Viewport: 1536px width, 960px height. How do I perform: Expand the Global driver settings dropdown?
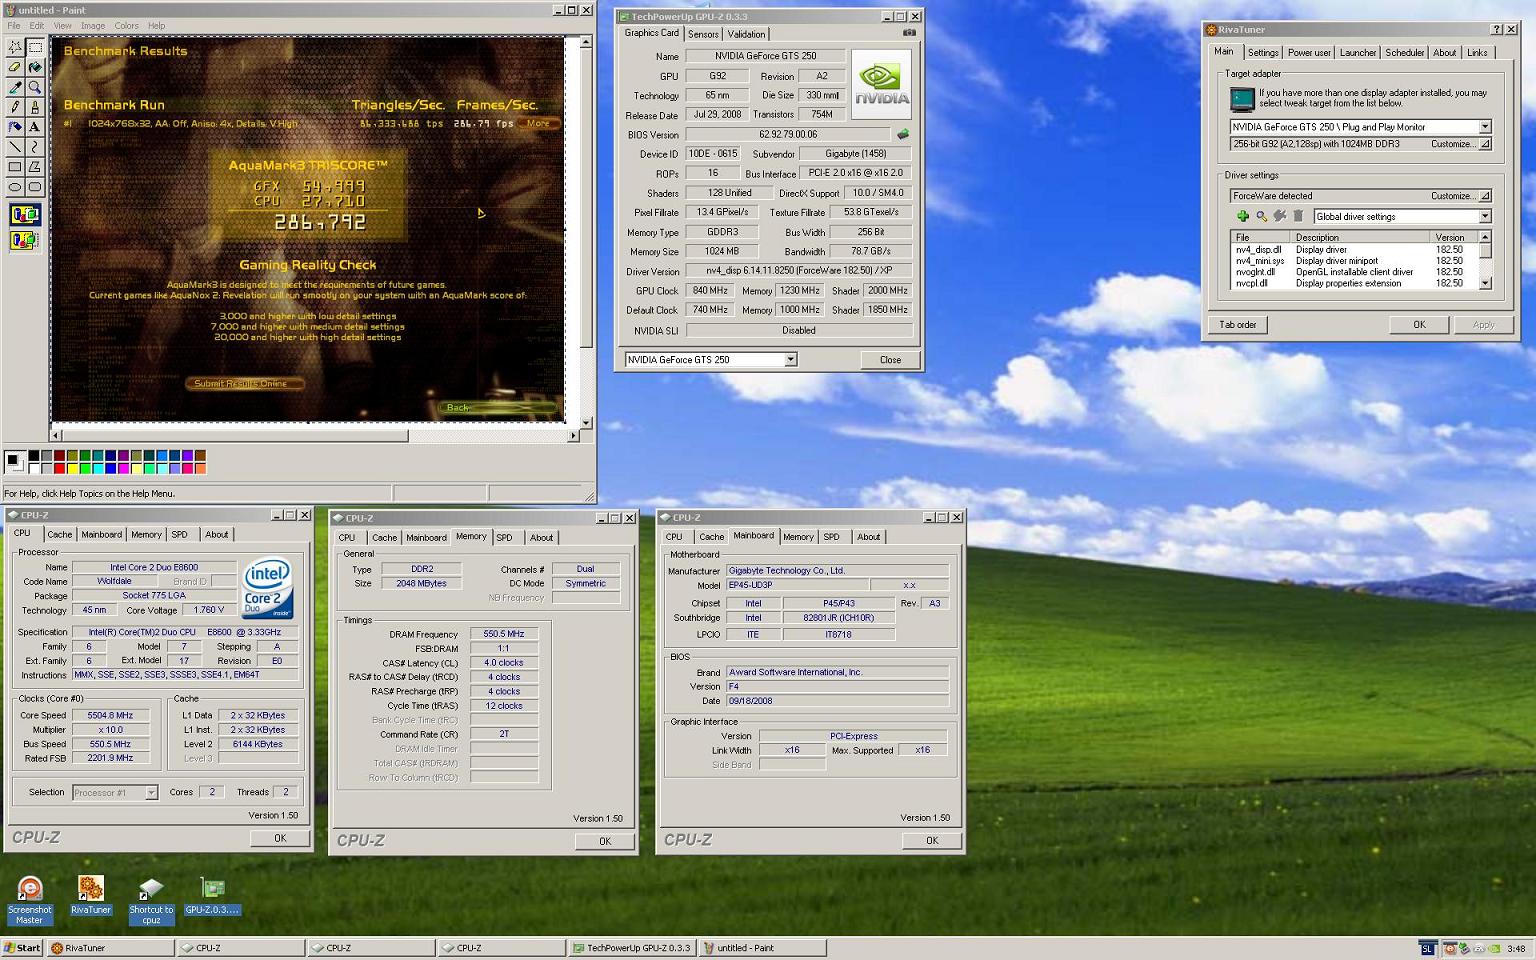pyautogui.click(x=1484, y=216)
